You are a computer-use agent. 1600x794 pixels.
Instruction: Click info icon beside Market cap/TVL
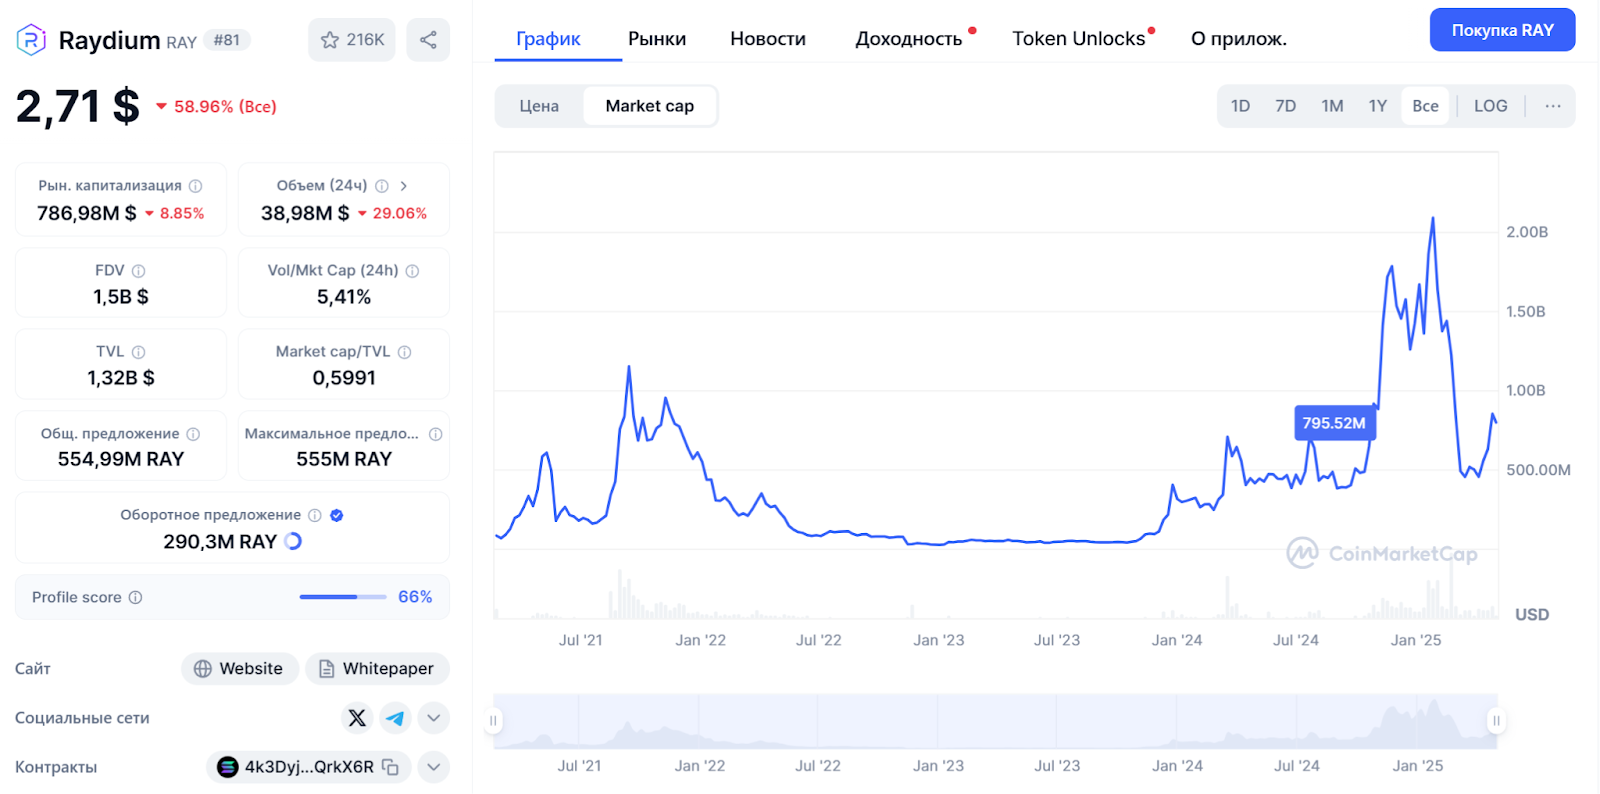[x=405, y=352]
